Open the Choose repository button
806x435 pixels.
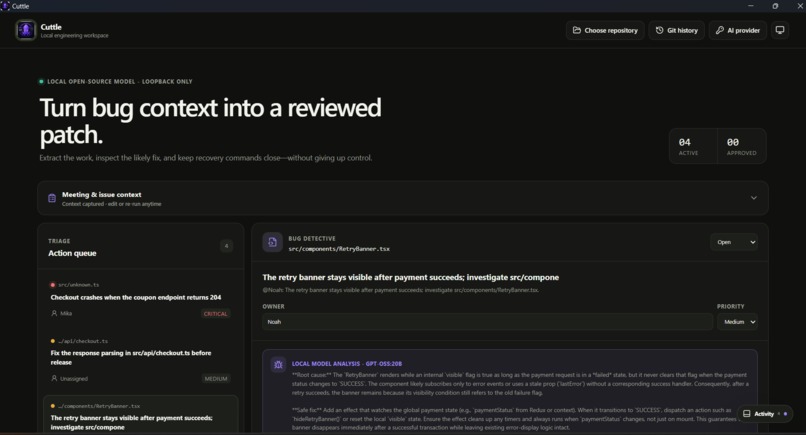click(x=605, y=30)
